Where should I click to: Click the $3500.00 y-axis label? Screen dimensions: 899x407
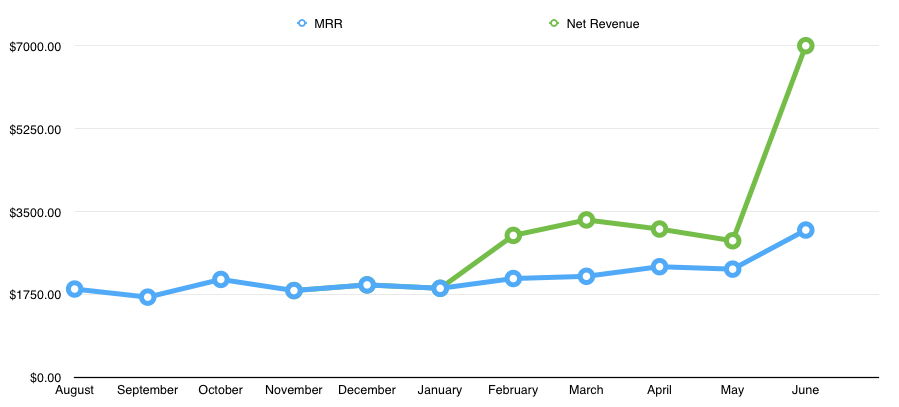point(34,212)
